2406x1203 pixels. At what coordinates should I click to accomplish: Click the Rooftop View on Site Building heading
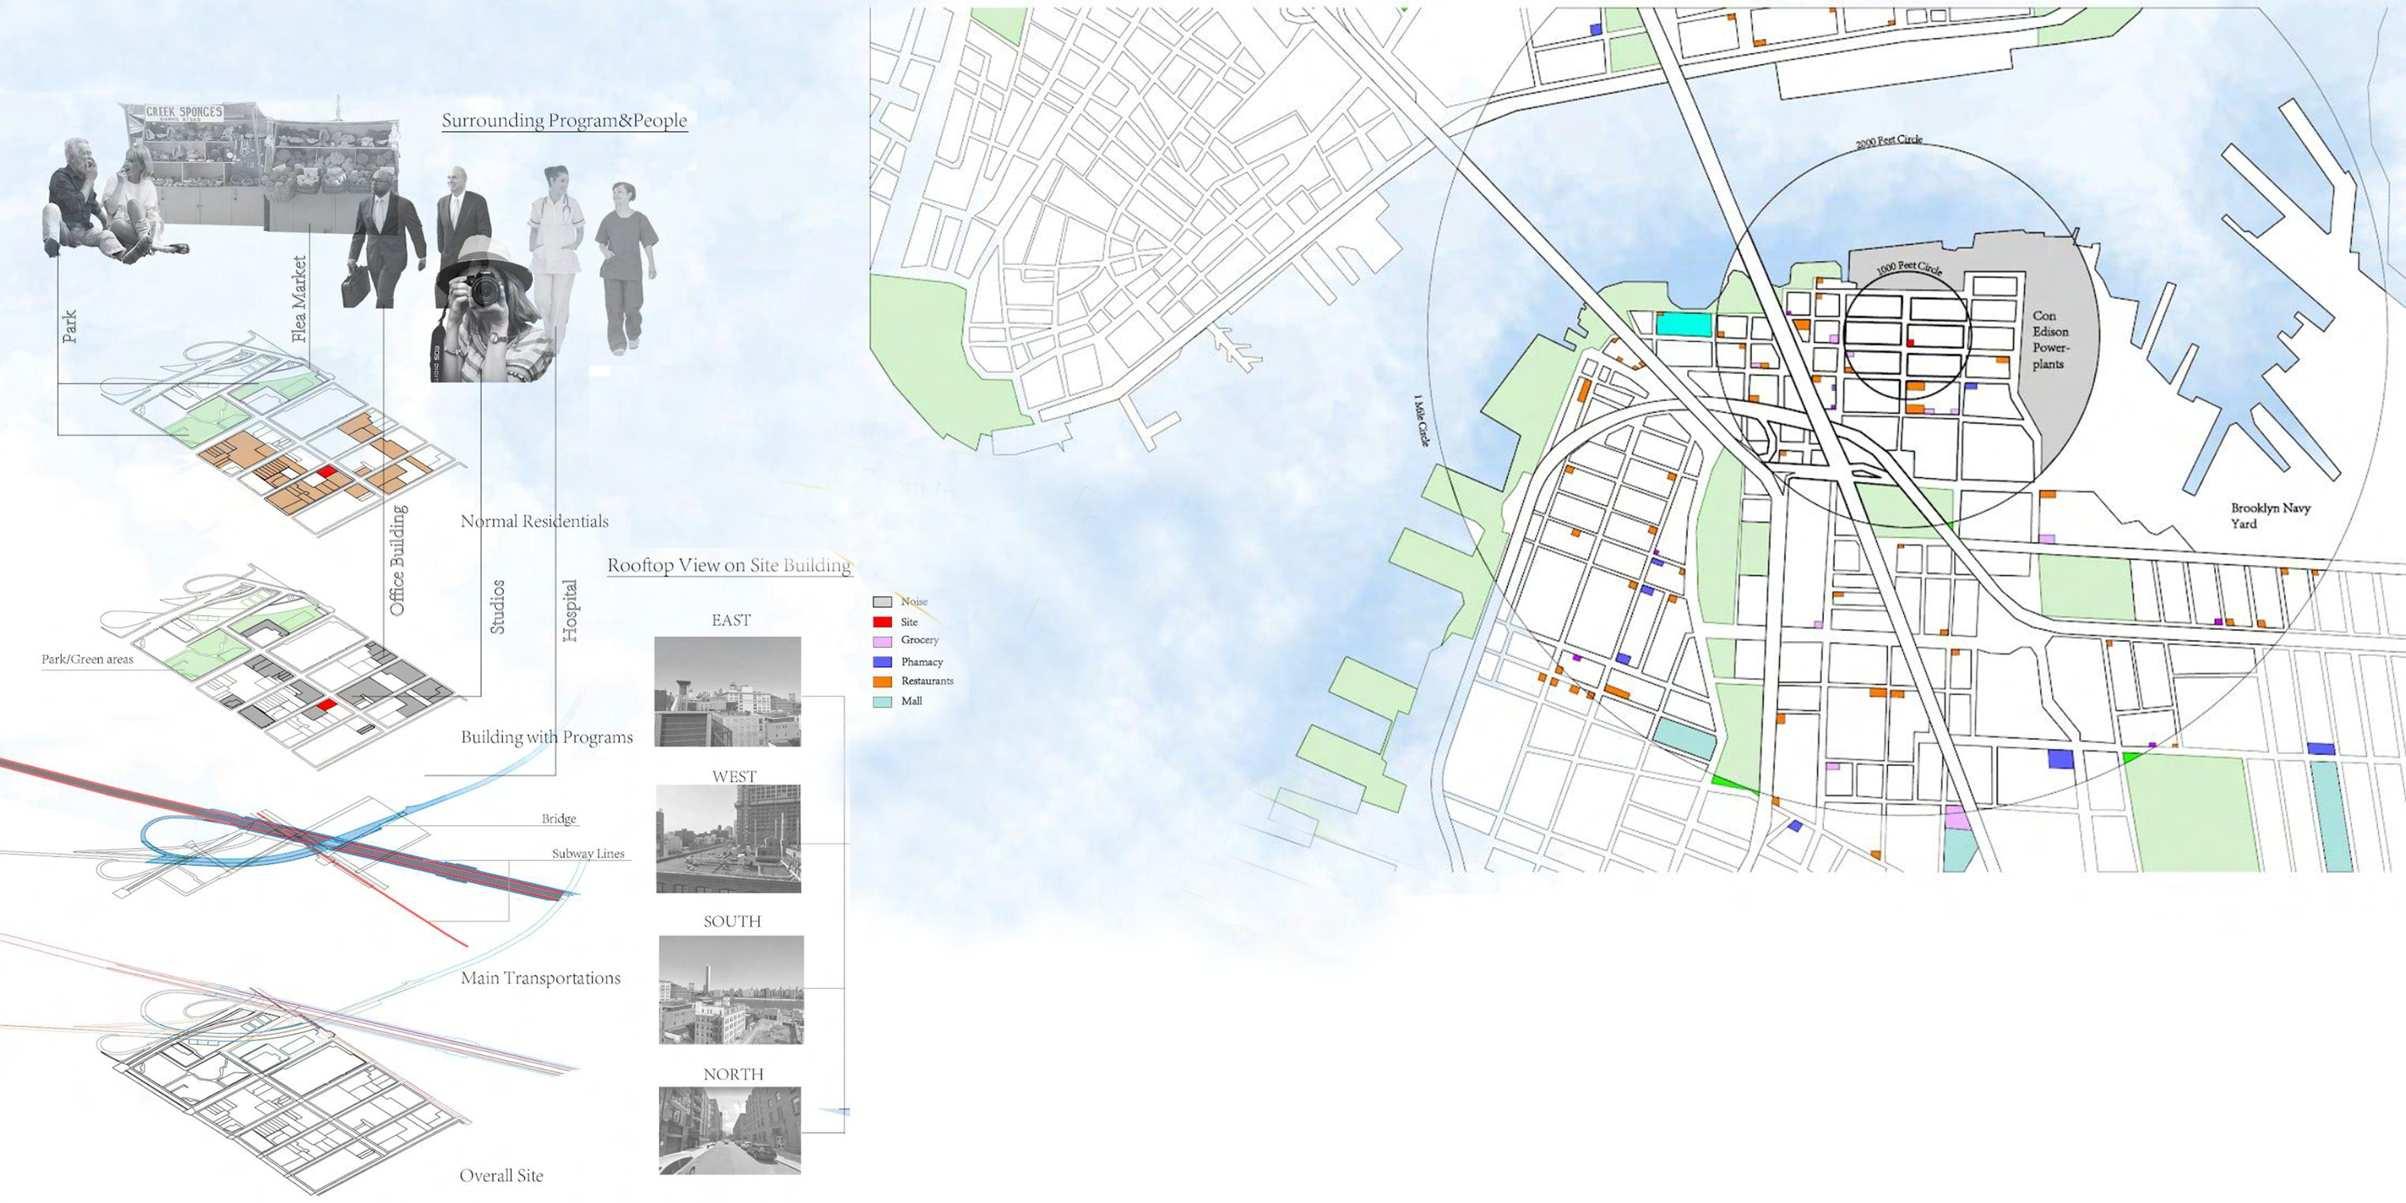(x=729, y=566)
